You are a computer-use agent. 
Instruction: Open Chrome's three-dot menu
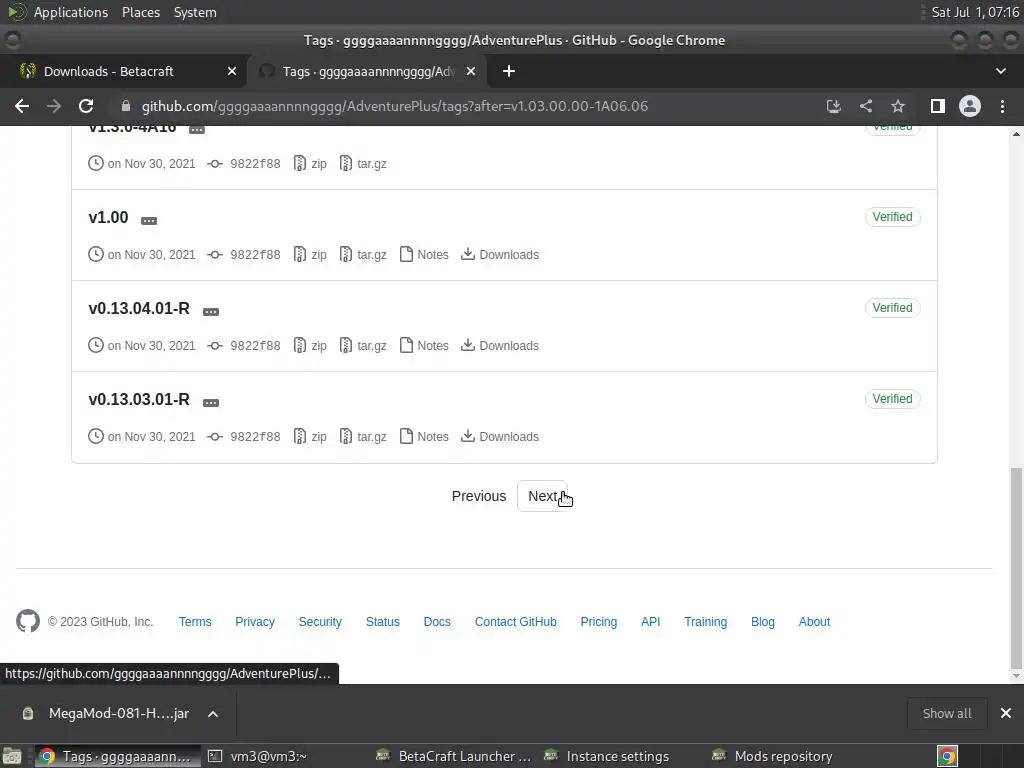(x=1002, y=106)
